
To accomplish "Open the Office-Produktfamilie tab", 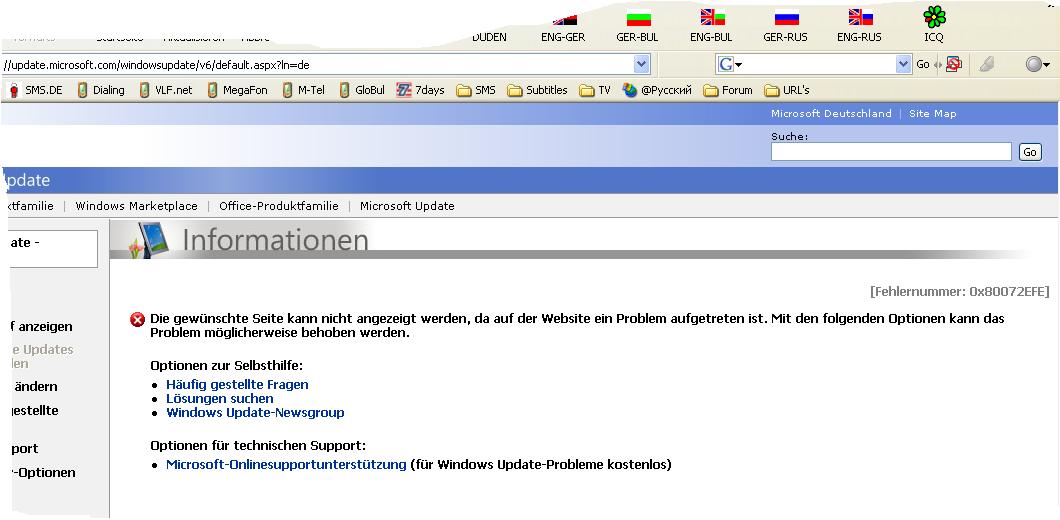I will pos(279,206).
